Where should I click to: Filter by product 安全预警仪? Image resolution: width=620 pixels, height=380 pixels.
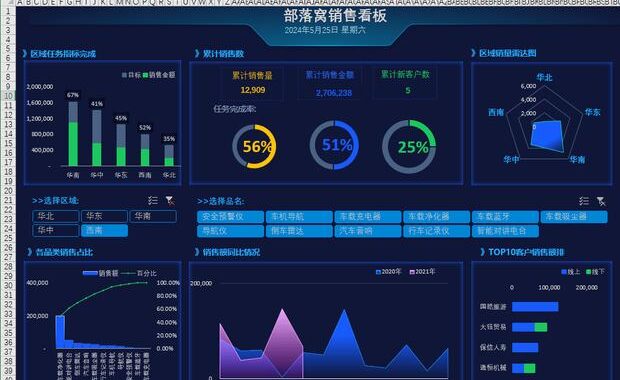231,217
